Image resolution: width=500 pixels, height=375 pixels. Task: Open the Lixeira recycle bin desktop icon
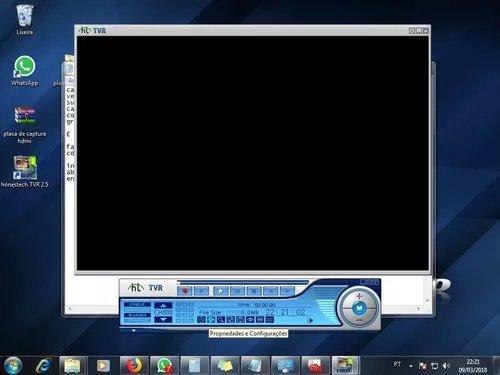(x=25, y=20)
